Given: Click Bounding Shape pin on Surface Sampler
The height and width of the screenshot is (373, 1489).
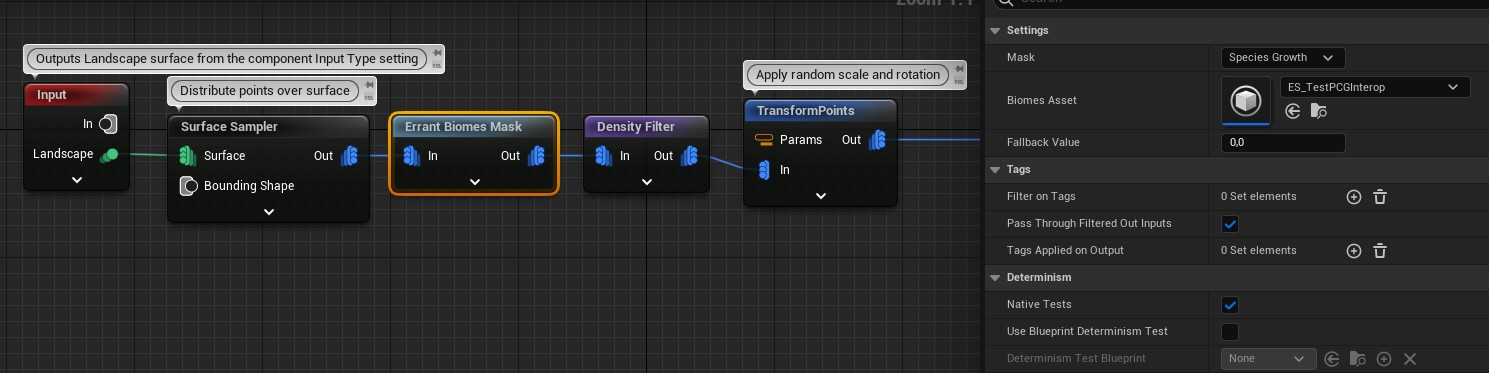Looking at the screenshot, I should tap(187, 186).
